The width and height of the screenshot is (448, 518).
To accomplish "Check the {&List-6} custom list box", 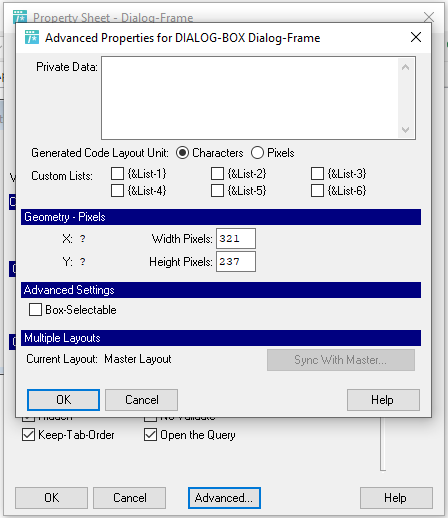I will coord(317,191).
